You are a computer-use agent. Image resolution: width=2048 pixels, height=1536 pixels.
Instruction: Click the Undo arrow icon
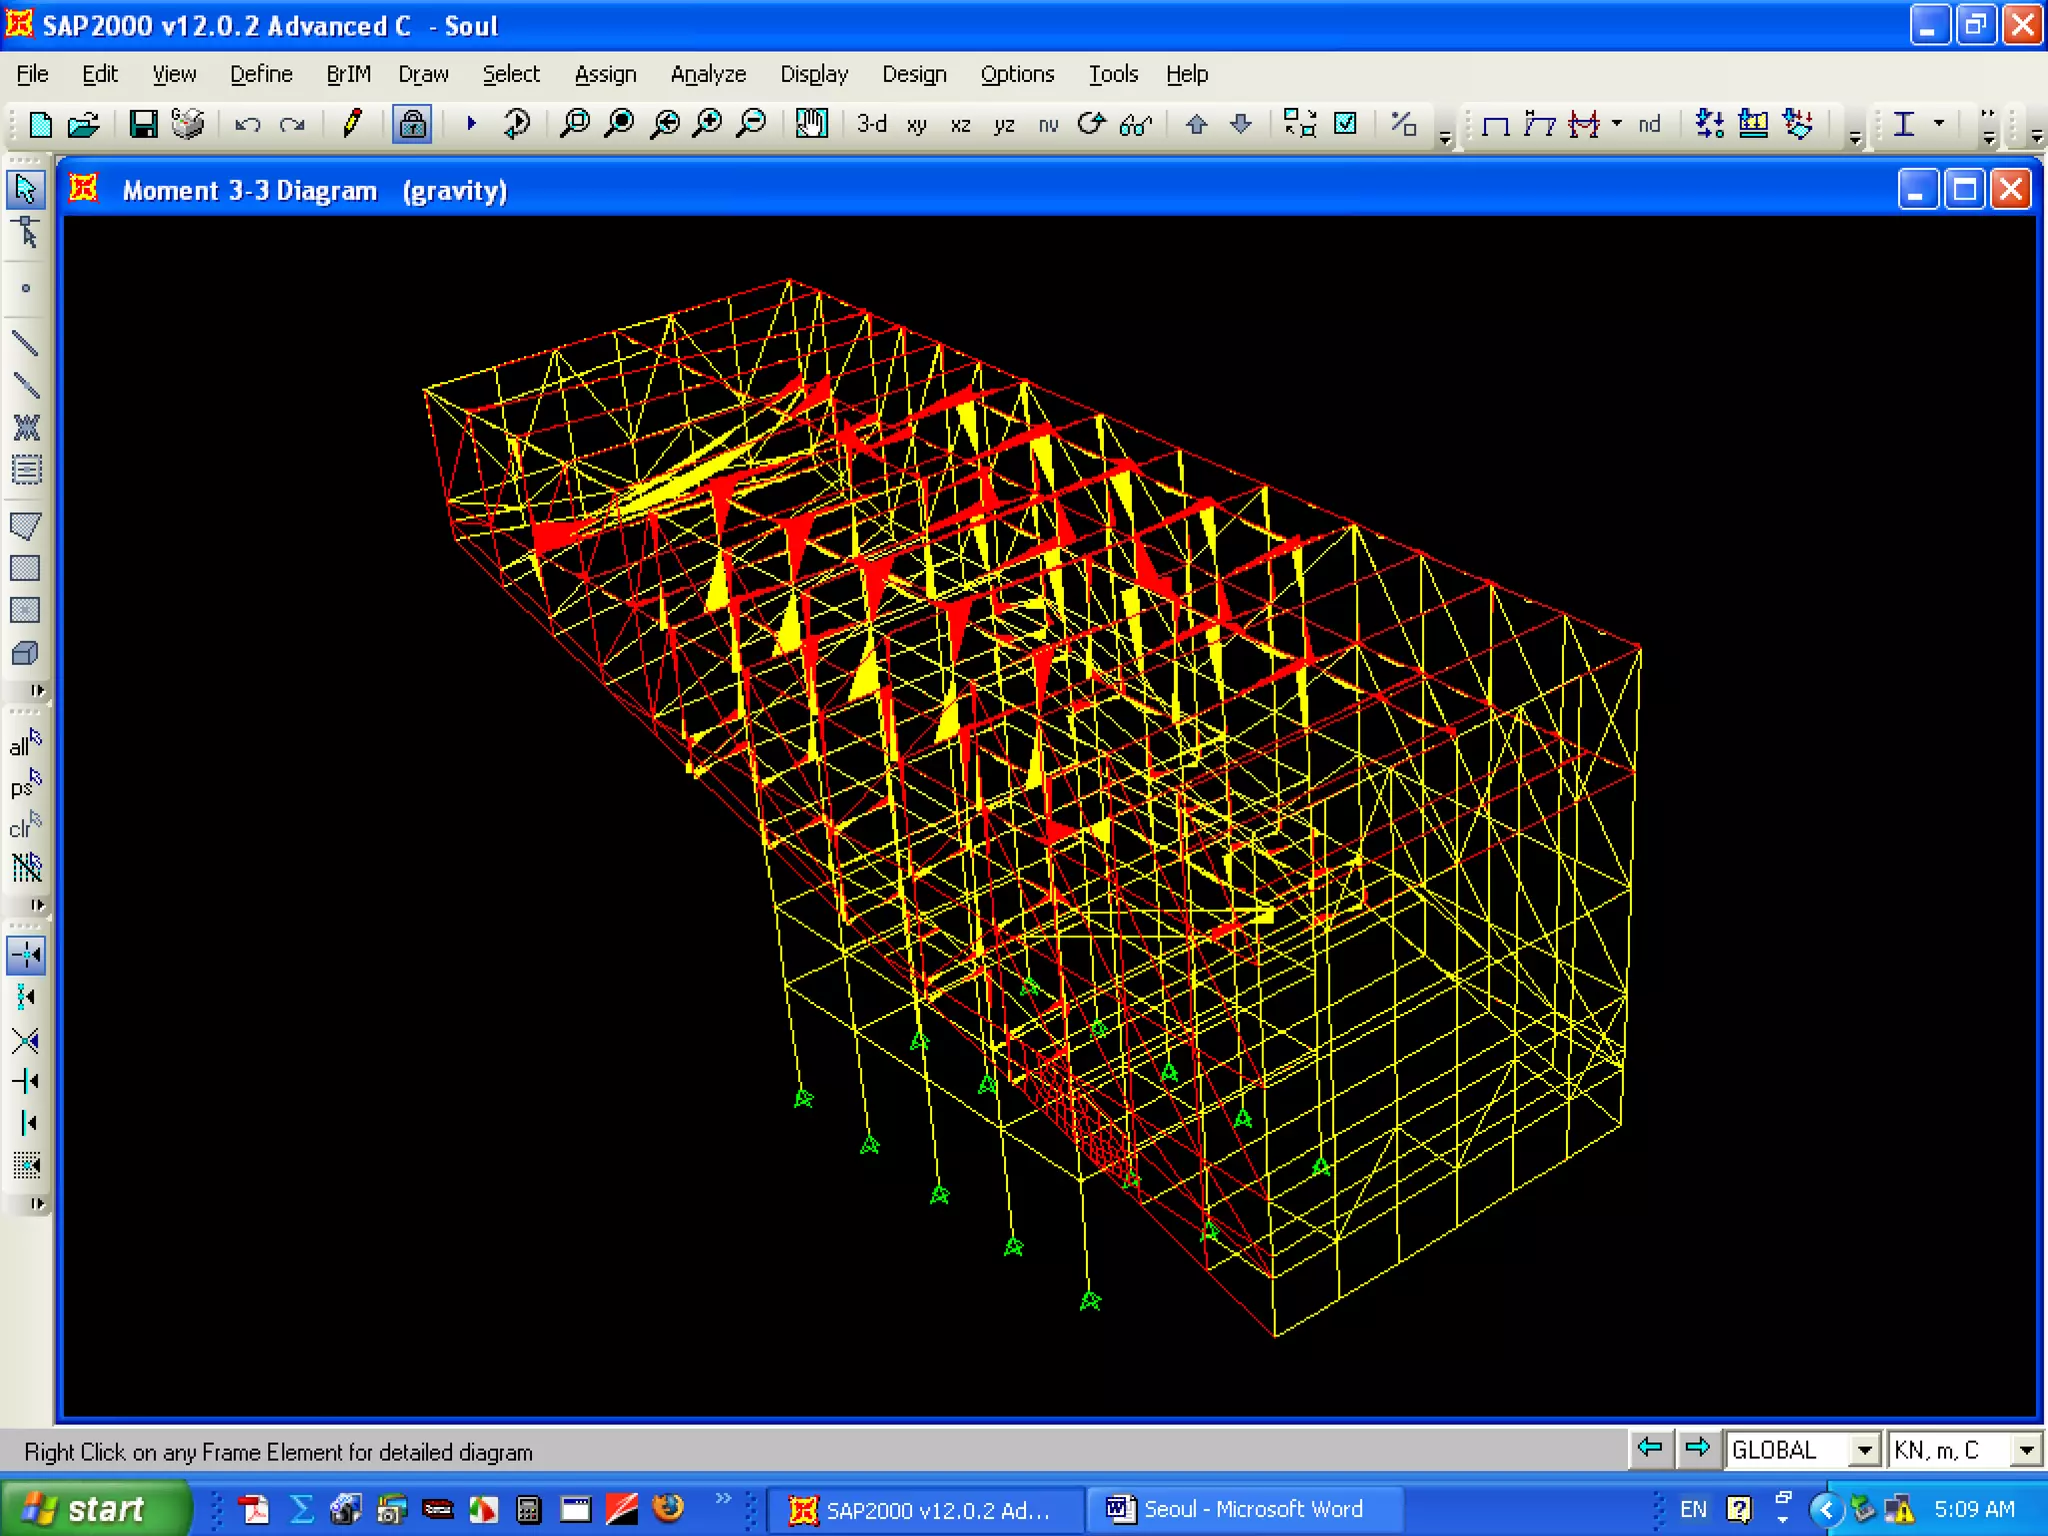click(x=247, y=124)
